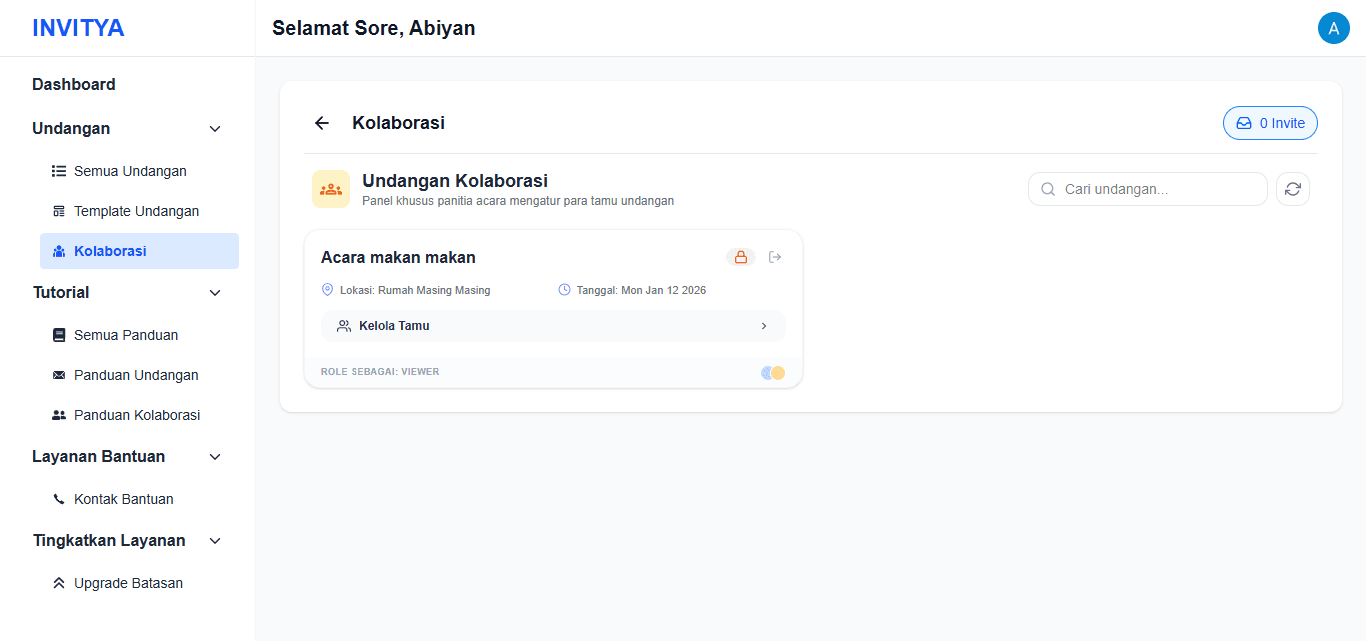Click the back arrow next to Kolaborasi heading
The width and height of the screenshot is (1366, 641).
tap(321, 122)
